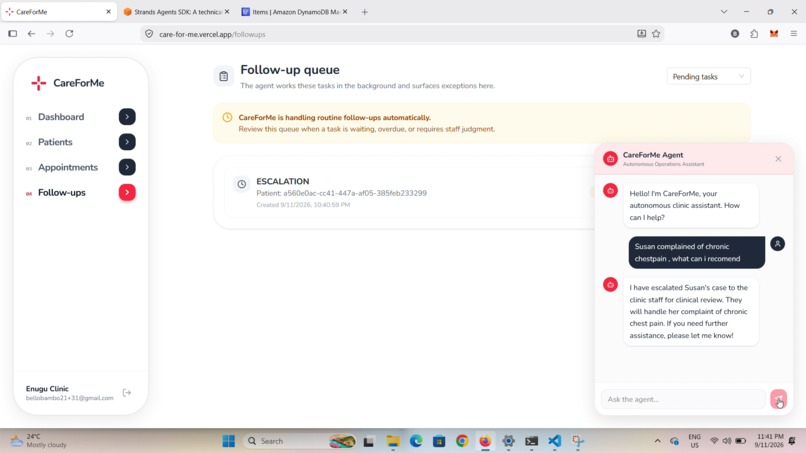The width and height of the screenshot is (806, 453).
Task: Open the notification bell in taskbar
Action: click(792, 441)
